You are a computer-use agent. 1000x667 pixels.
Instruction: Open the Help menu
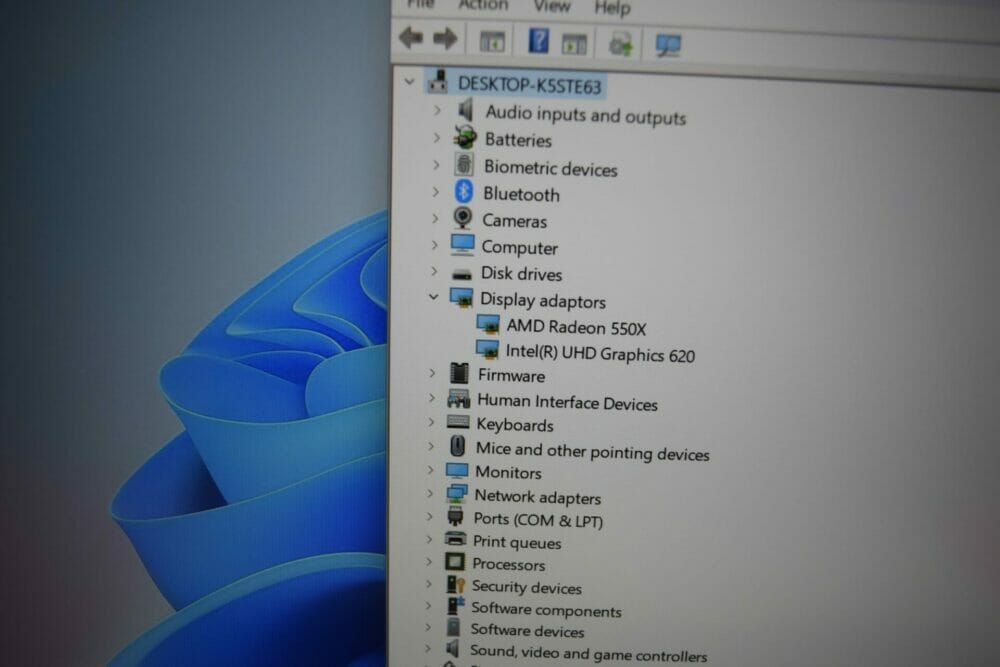coord(612,8)
